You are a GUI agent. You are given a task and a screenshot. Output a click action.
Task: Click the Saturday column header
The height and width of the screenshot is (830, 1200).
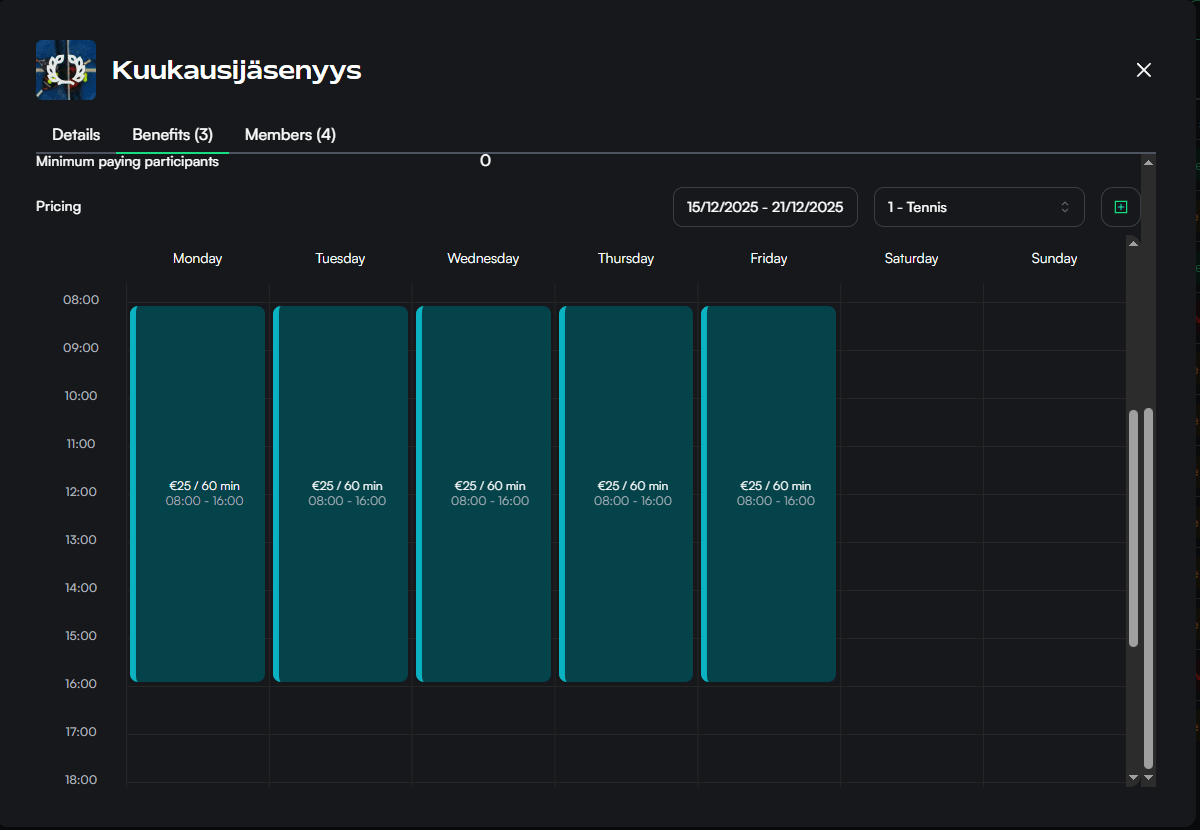click(x=911, y=258)
